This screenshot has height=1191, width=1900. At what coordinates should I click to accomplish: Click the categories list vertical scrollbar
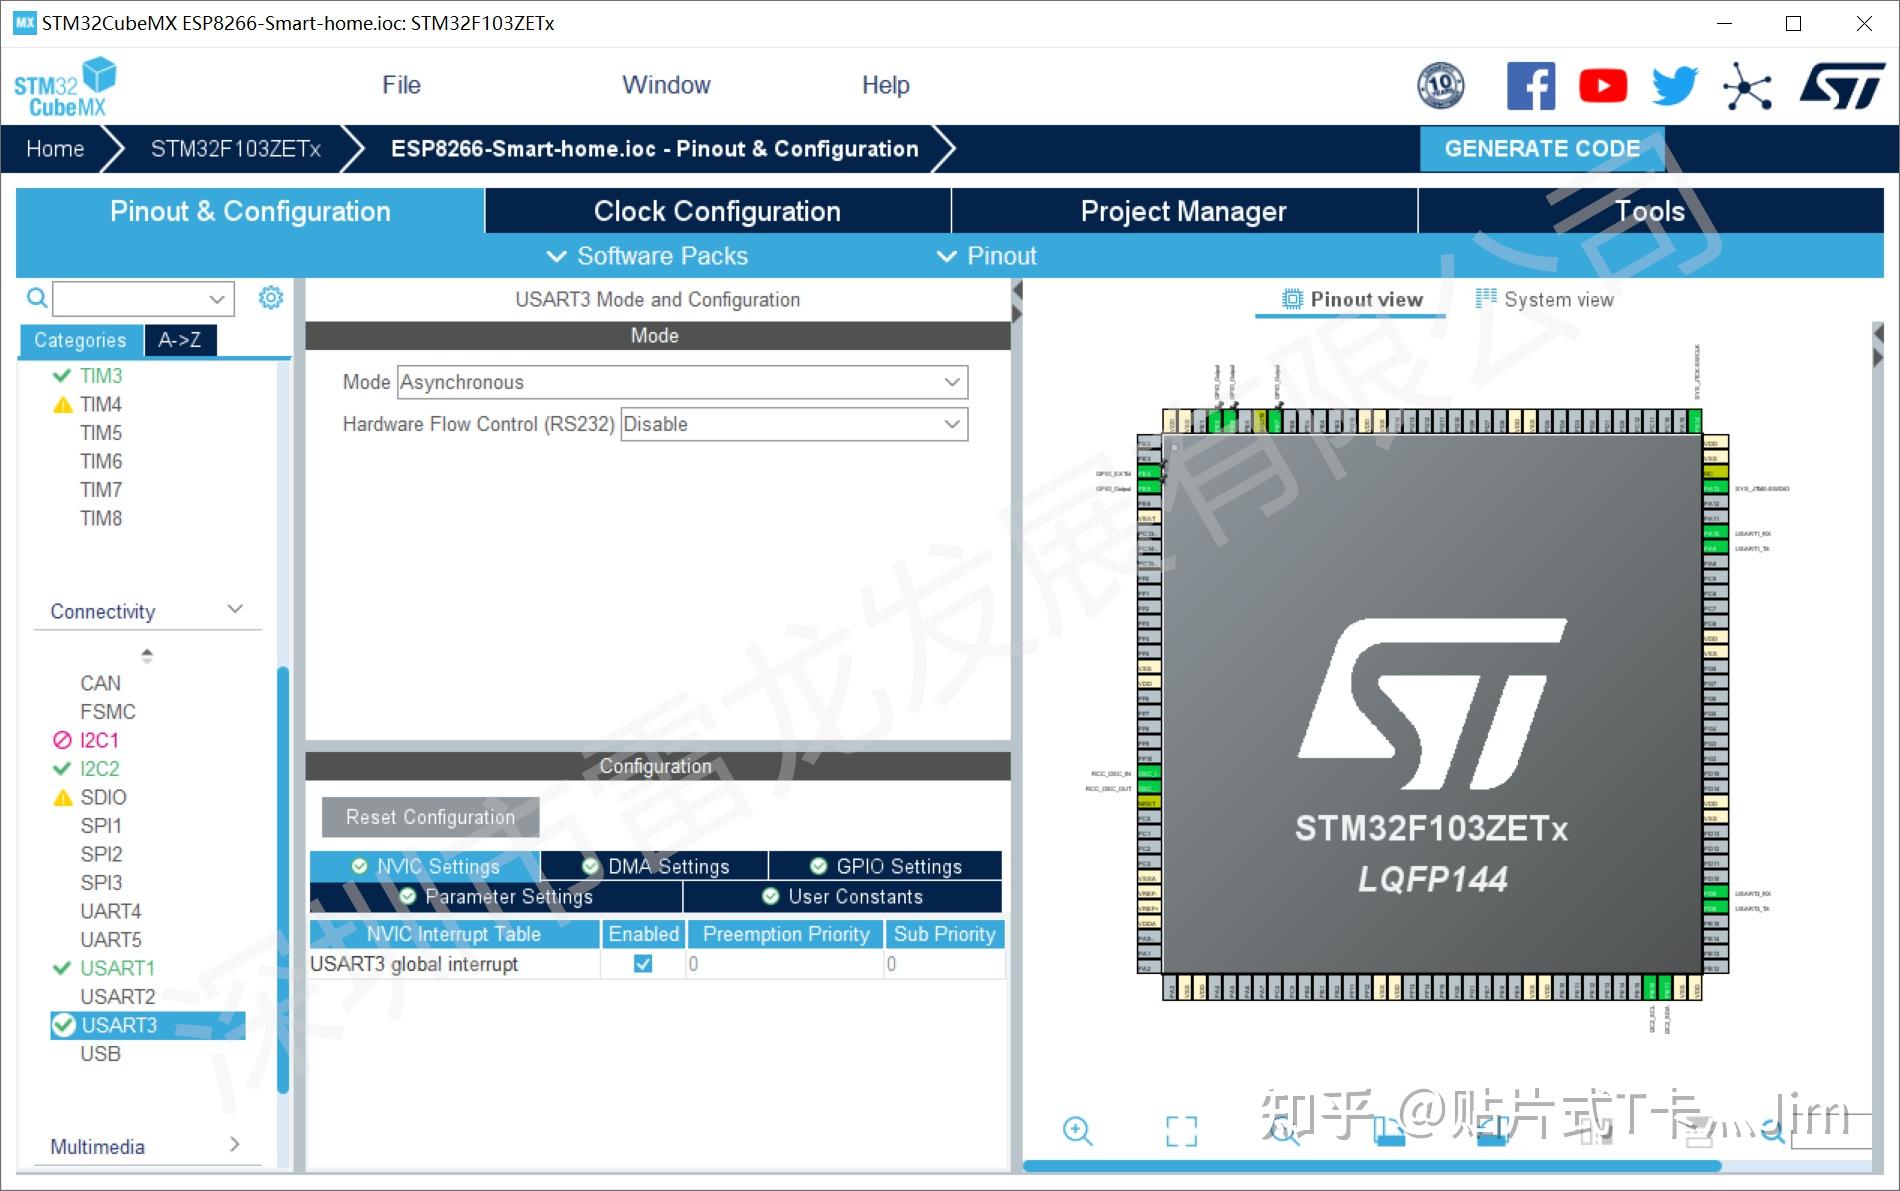coord(283,879)
